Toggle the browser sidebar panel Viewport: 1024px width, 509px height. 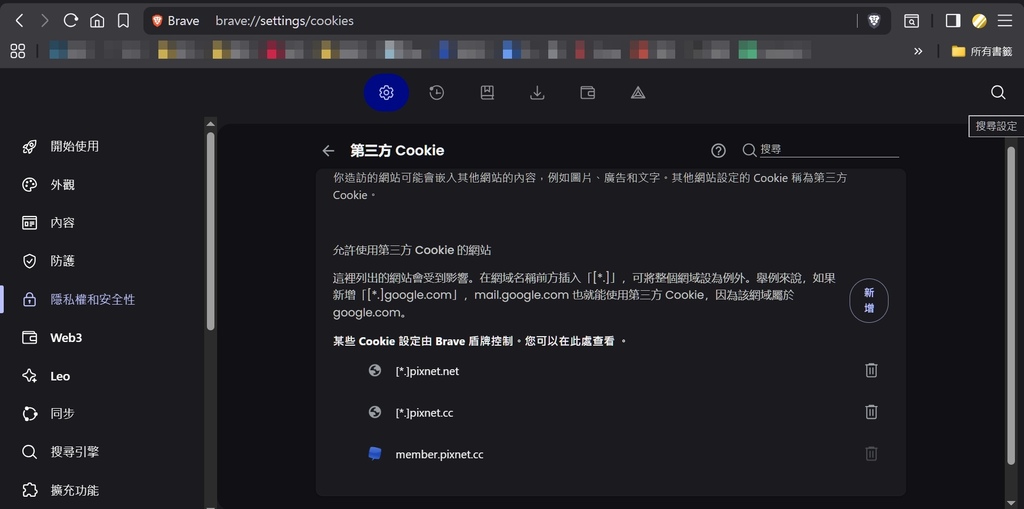[953, 21]
